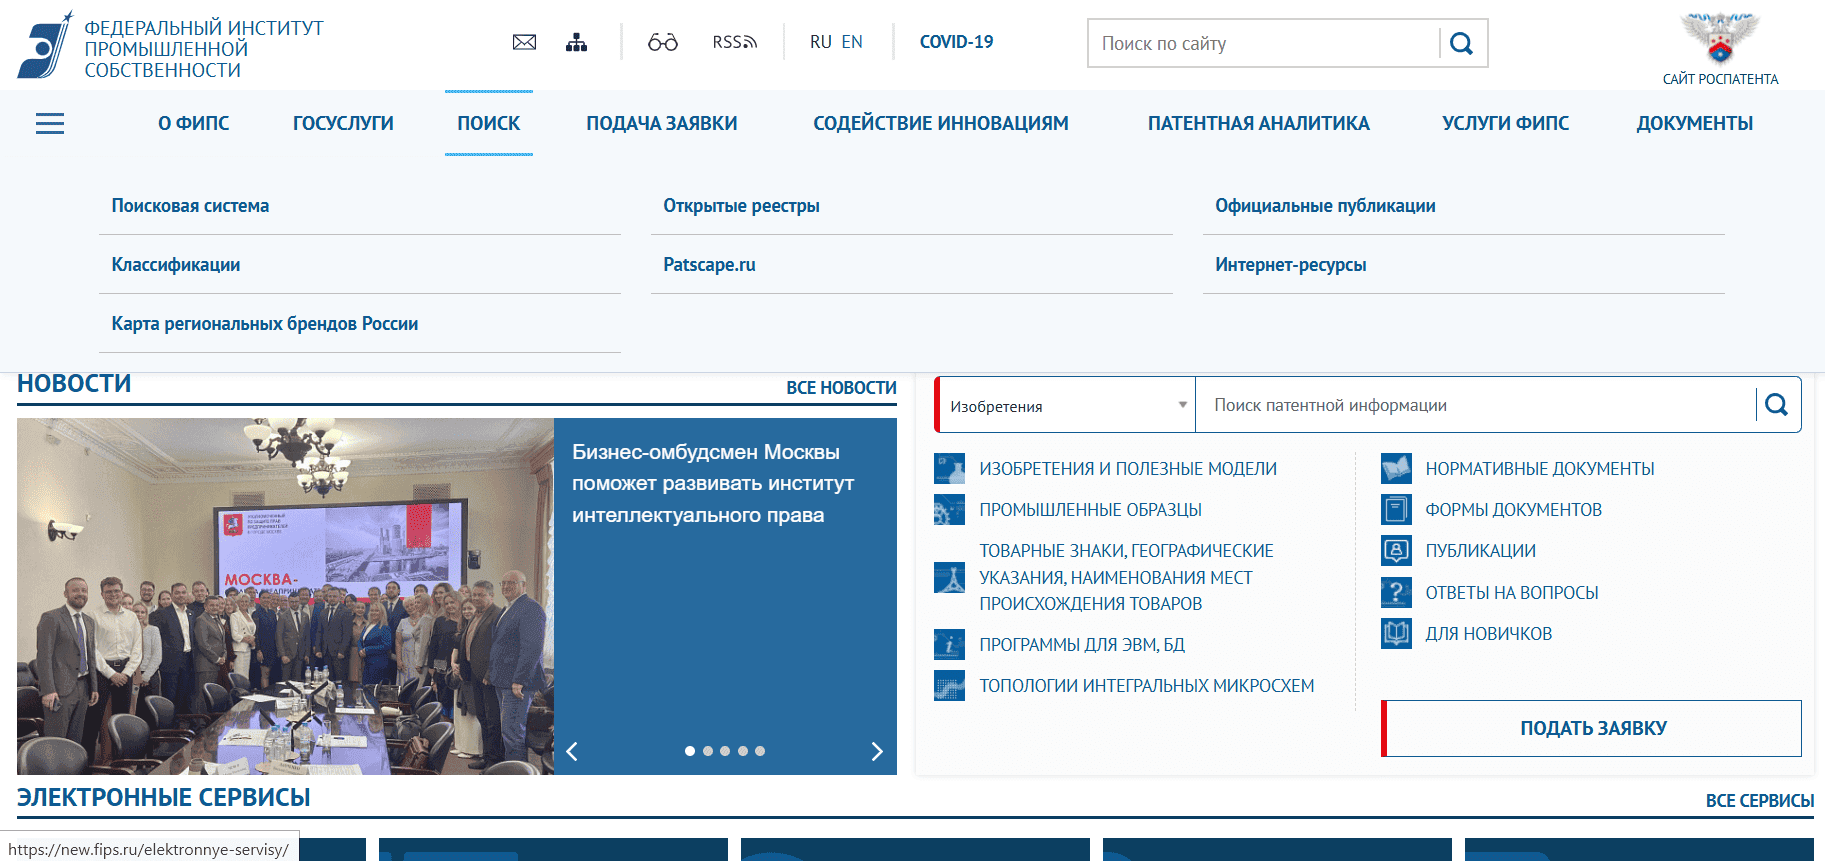Click the envelope contact icon

point(524,42)
